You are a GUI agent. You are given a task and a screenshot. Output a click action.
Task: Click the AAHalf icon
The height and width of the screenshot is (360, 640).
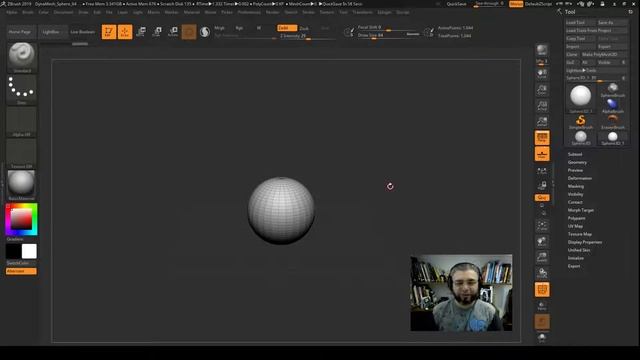pos(542,121)
